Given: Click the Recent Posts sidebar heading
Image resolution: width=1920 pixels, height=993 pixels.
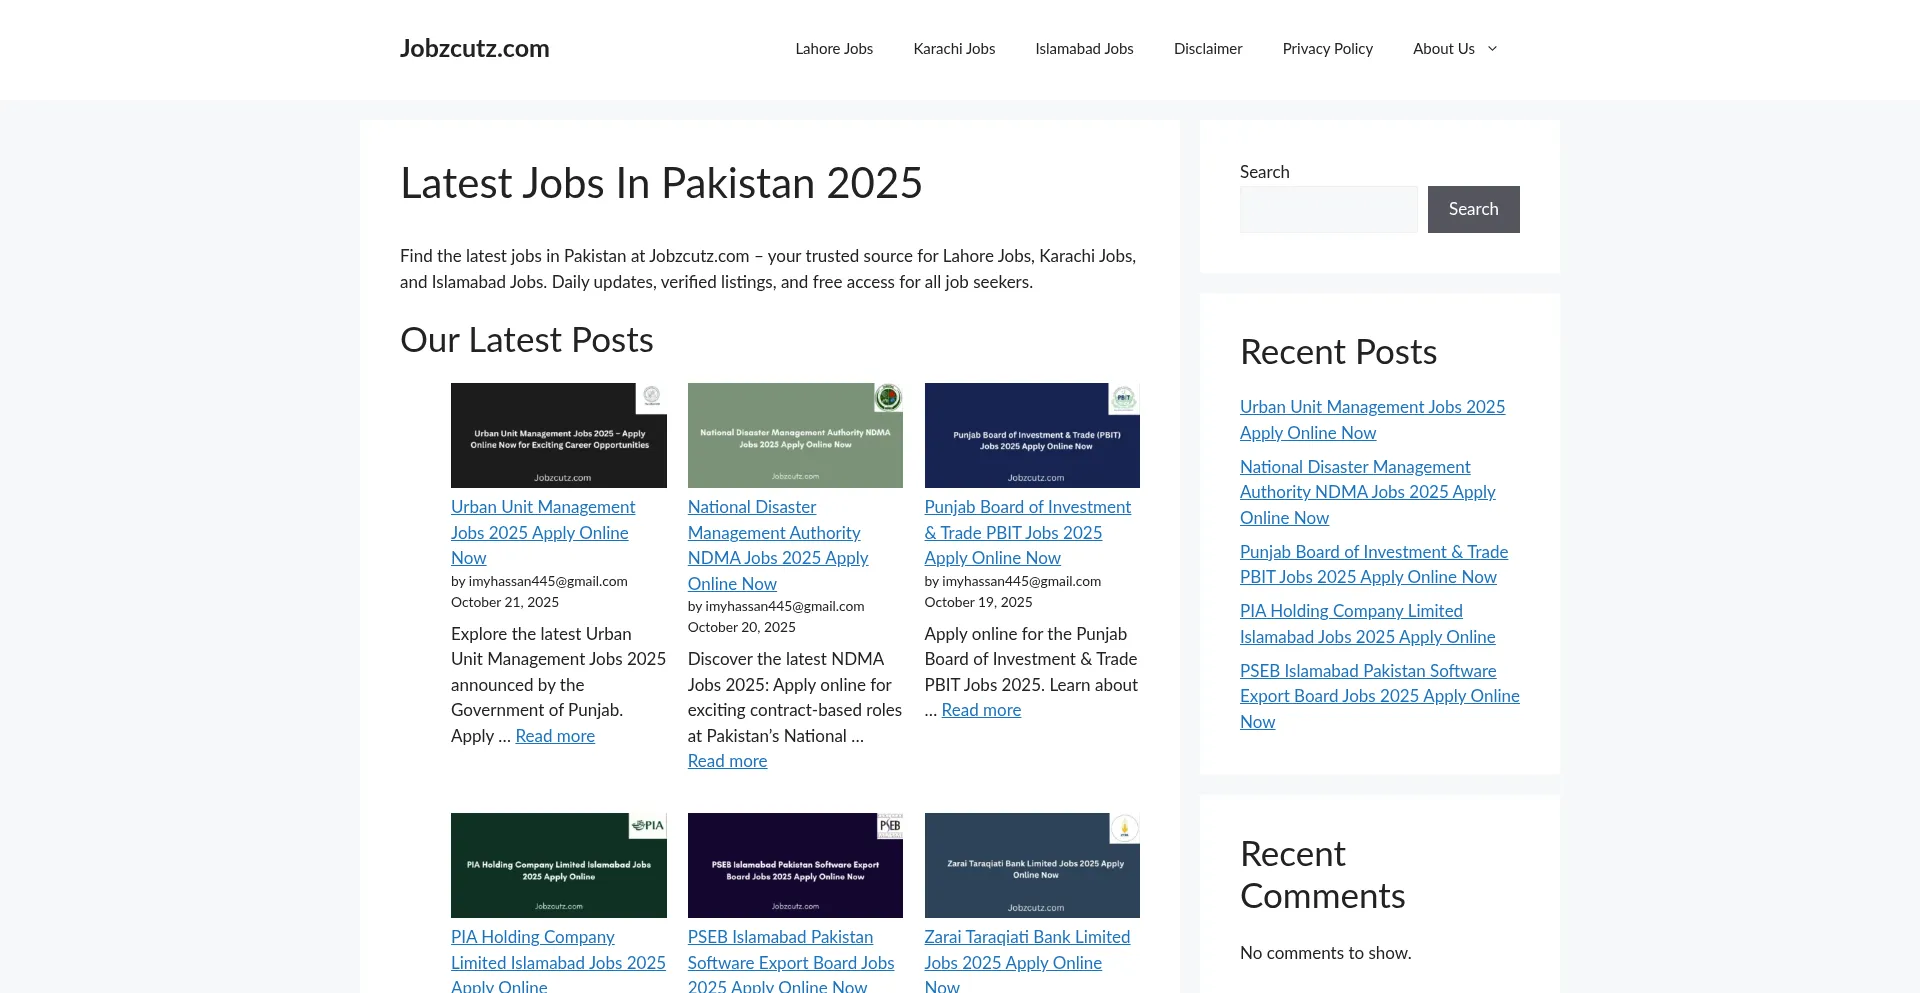Looking at the screenshot, I should (x=1338, y=352).
